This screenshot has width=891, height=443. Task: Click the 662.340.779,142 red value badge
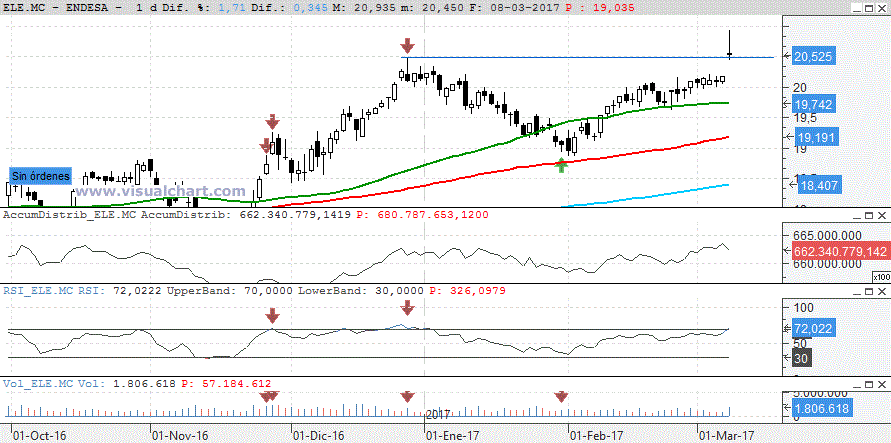coord(840,250)
